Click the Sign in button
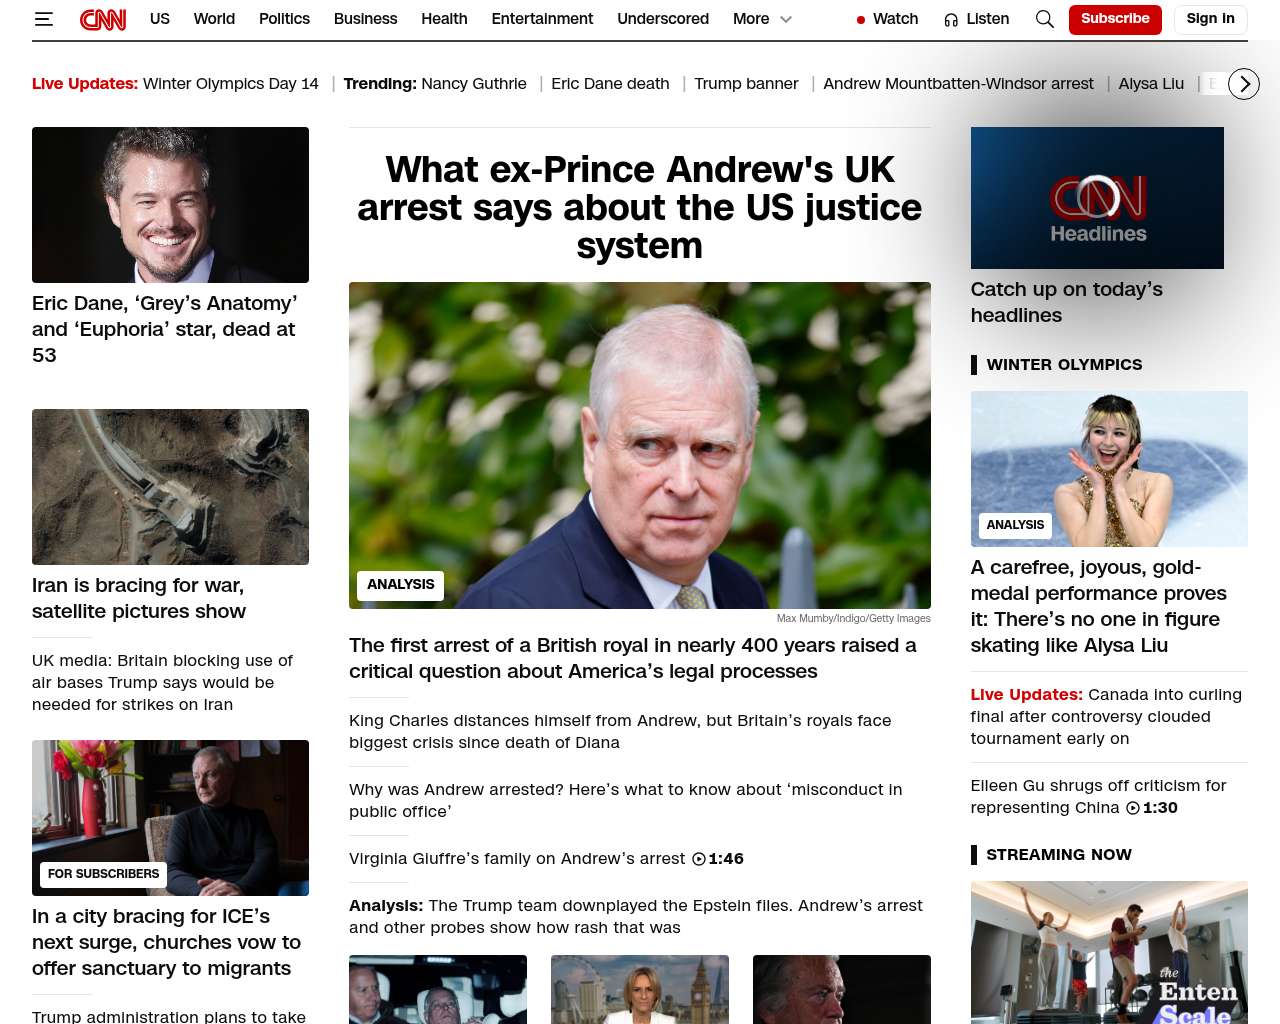This screenshot has height=1024, width=1280. pos(1210,19)
